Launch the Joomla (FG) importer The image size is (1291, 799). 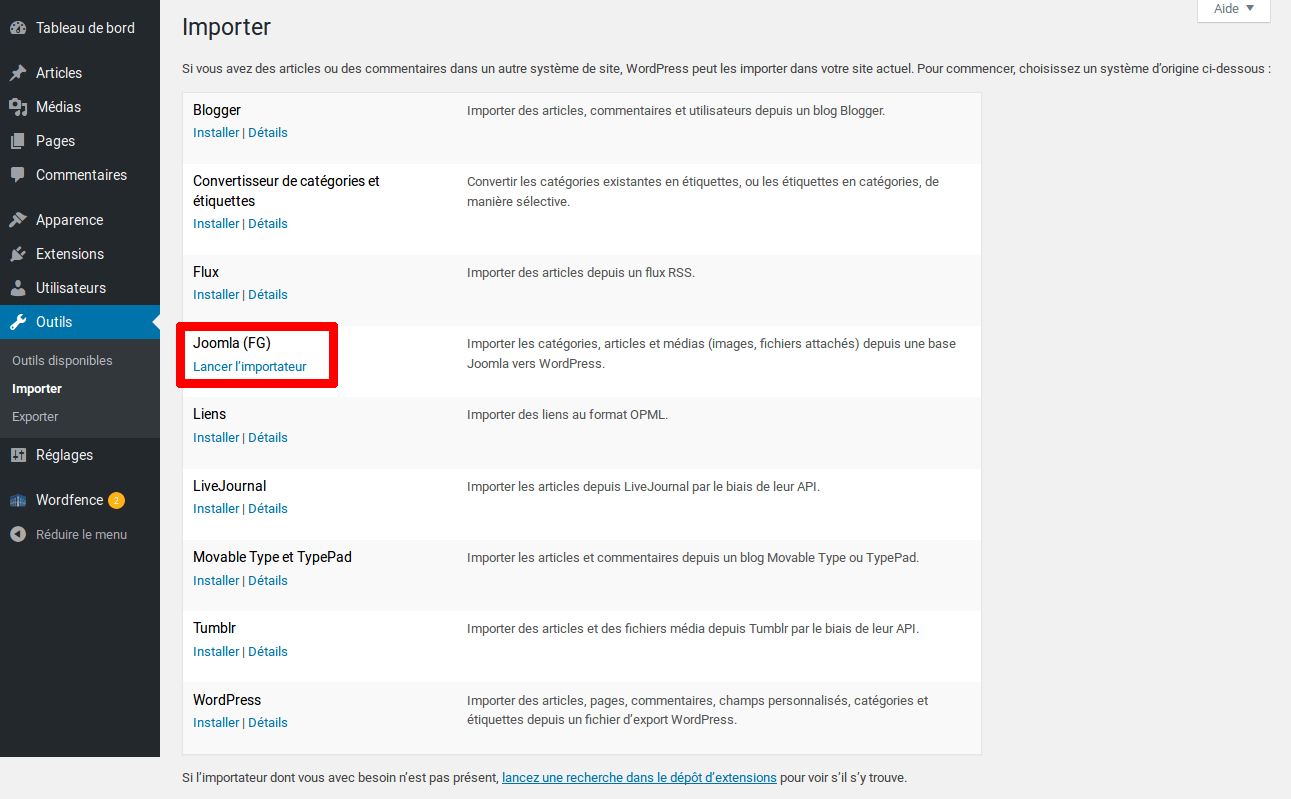(249, 366)
